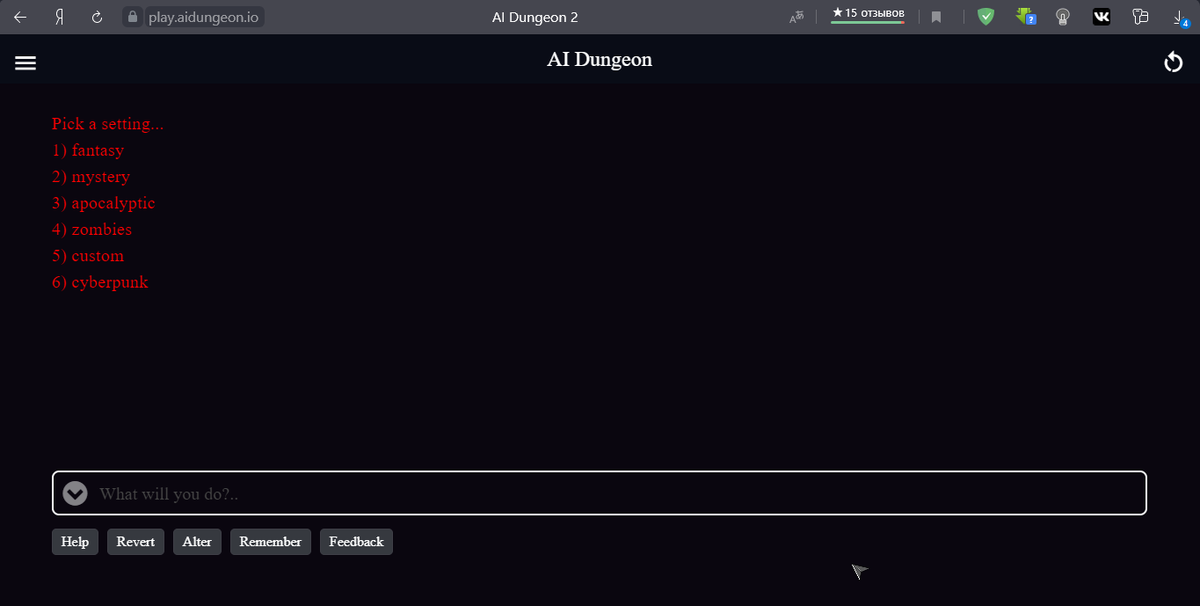
Task: Open the VK extension
Action: tap(1101, 17)
